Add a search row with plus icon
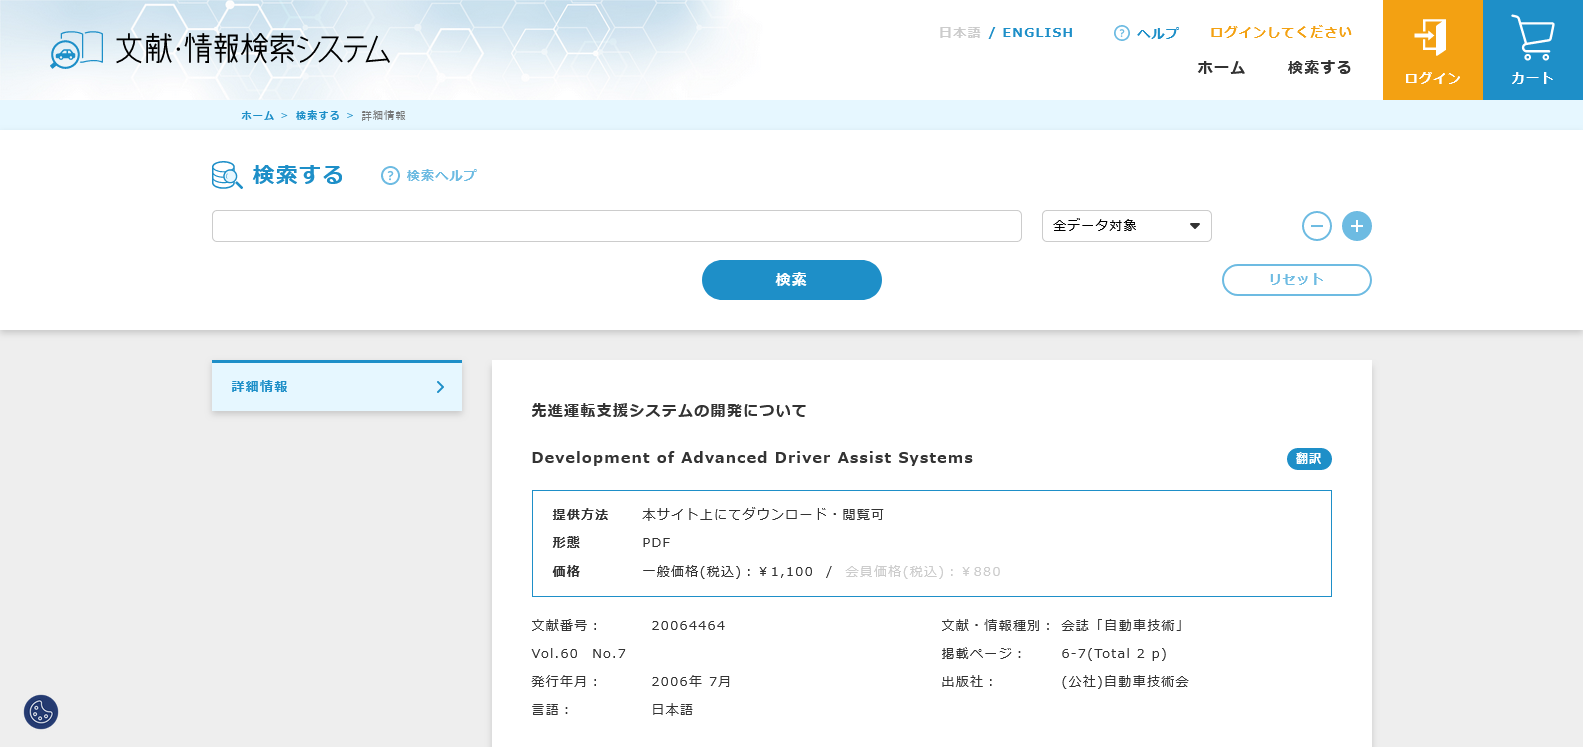 point(1356,226)
